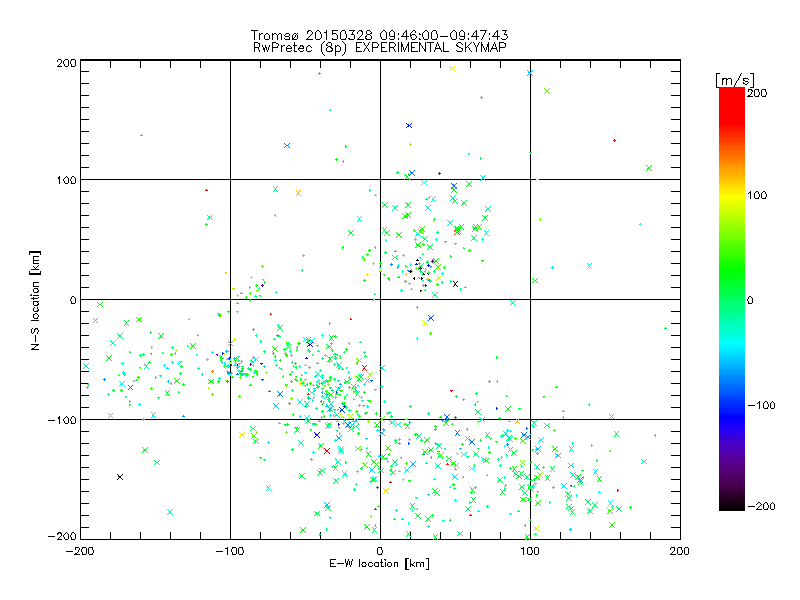Click the x-axis tick label '200'
Screen dimensions: 800x600
[x=680, y=551]
